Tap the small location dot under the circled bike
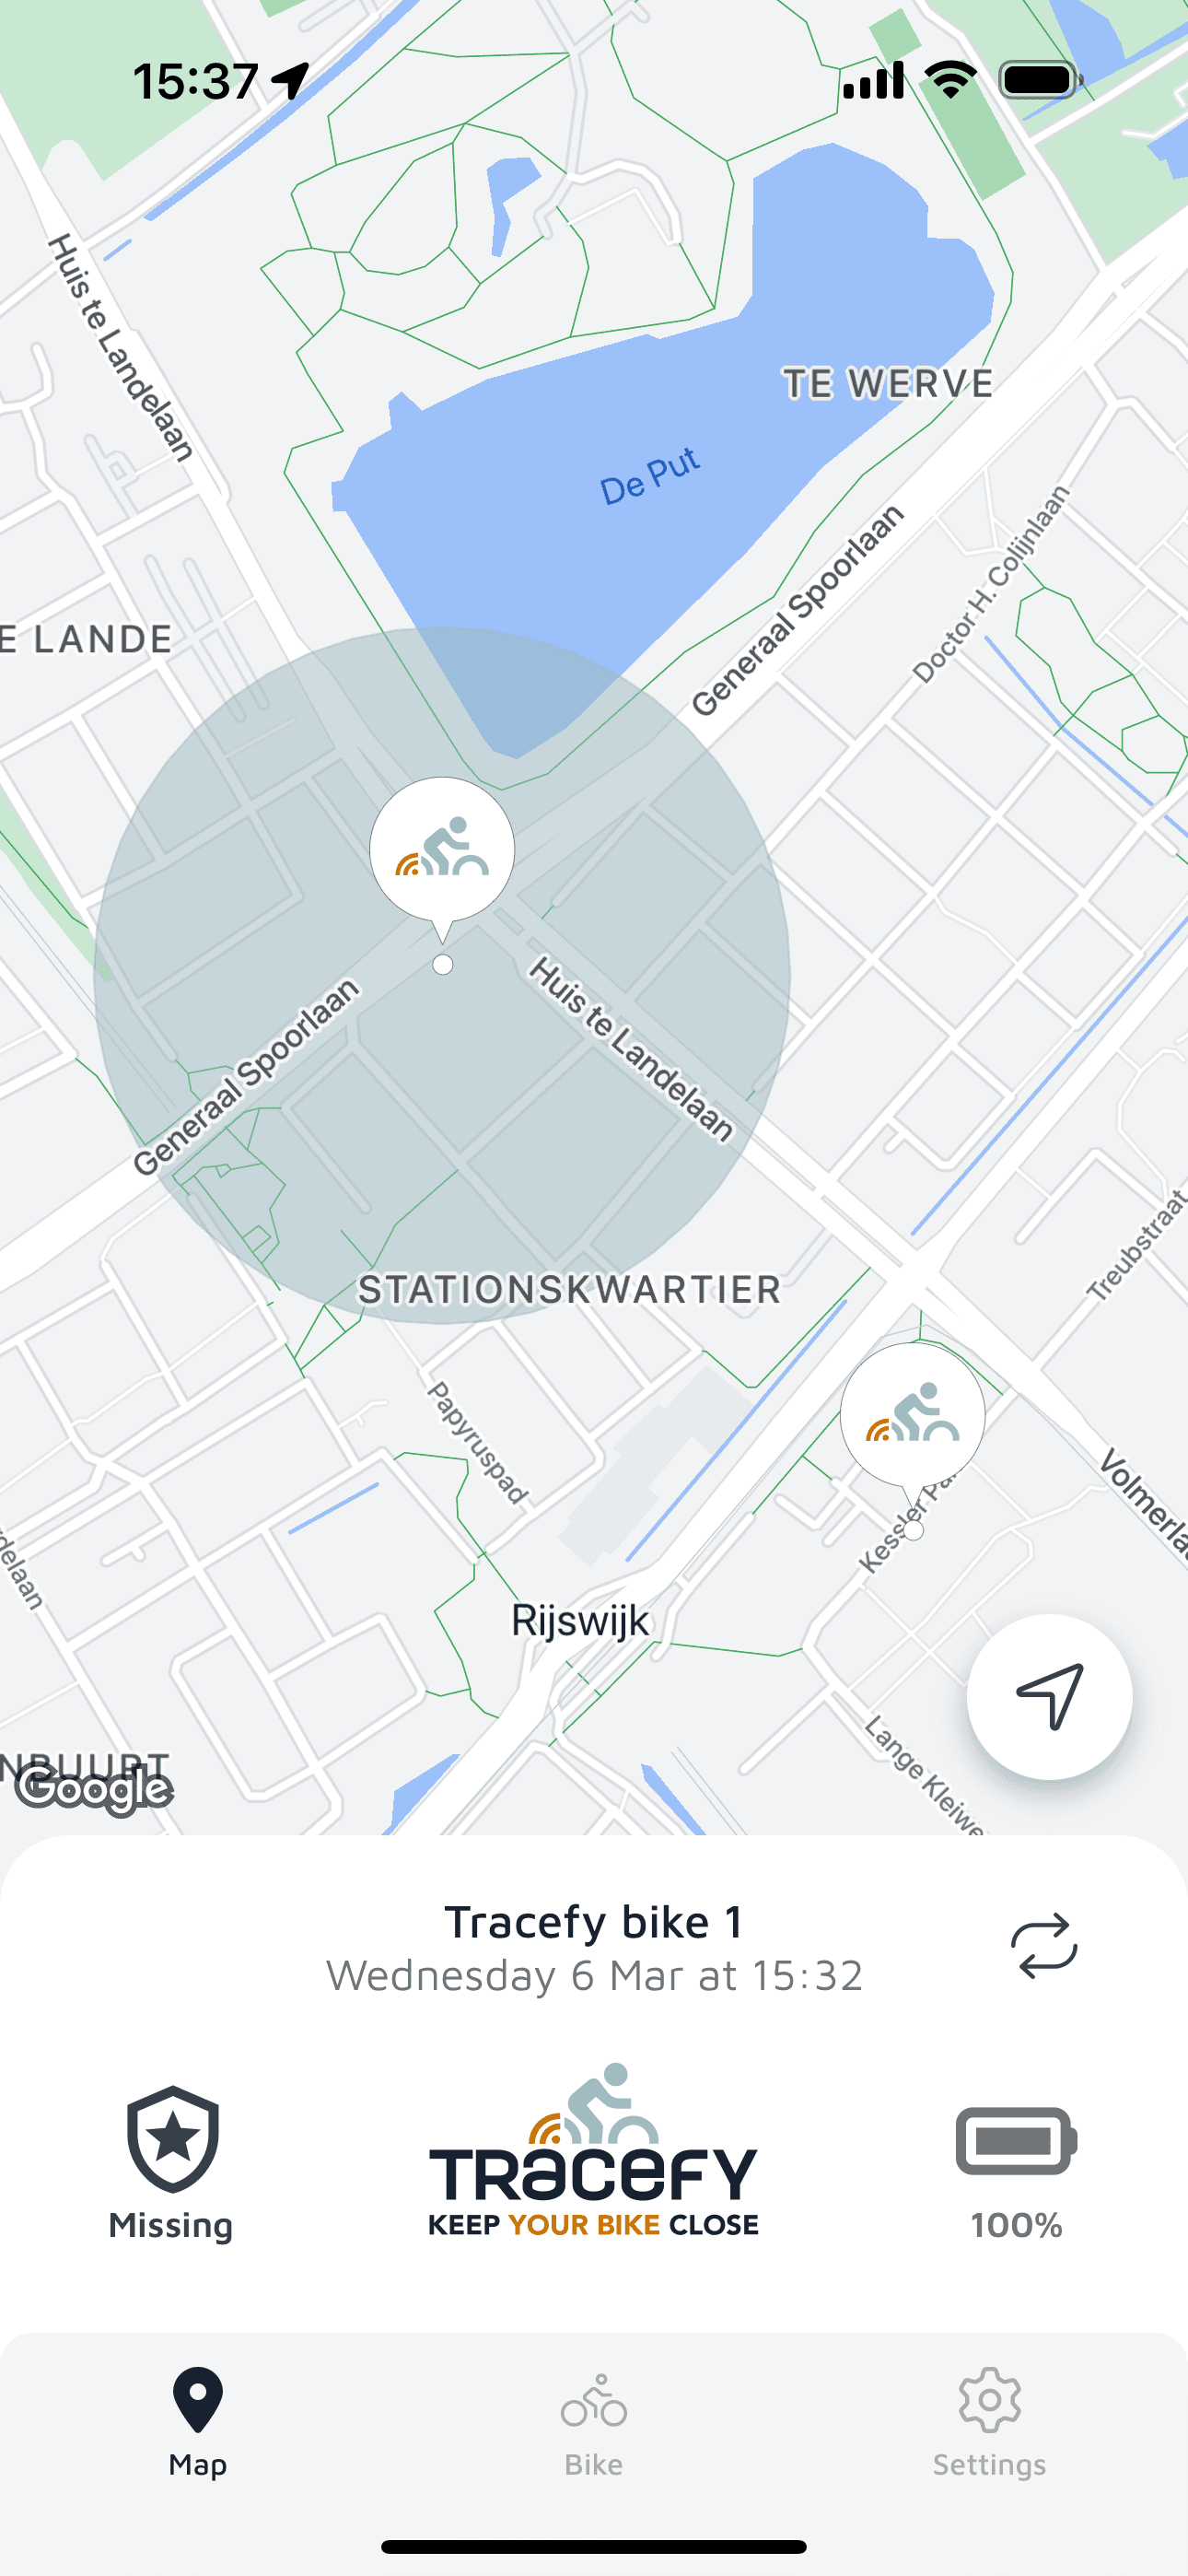Image resolution: width=1188 pixels, height=2576 pixels. (443, 965)
